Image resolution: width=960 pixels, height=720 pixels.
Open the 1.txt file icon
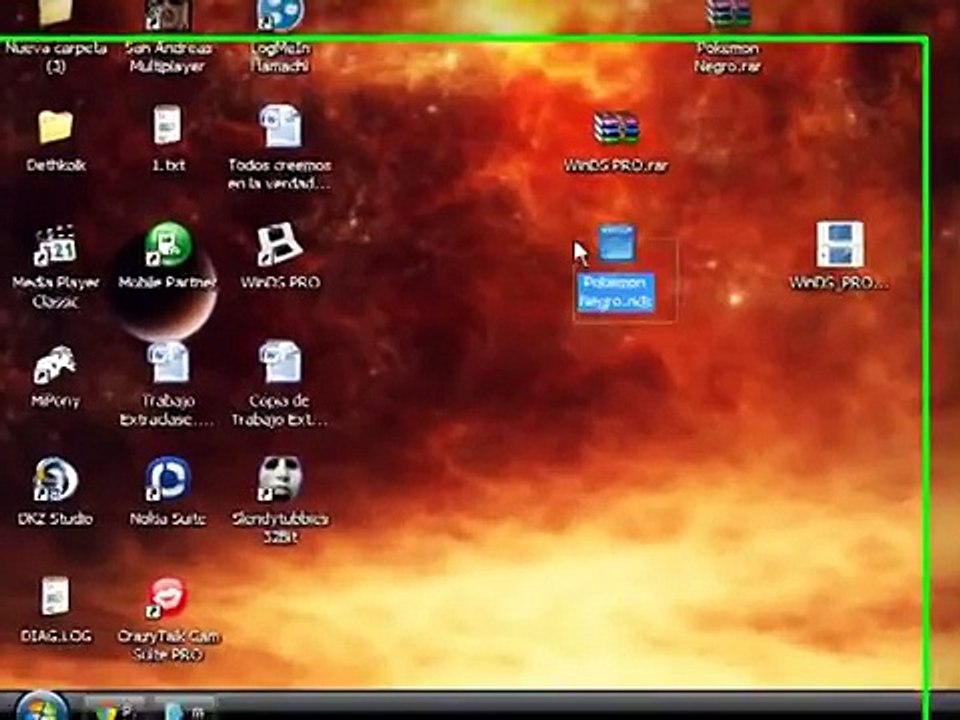(x=167, y=125)
